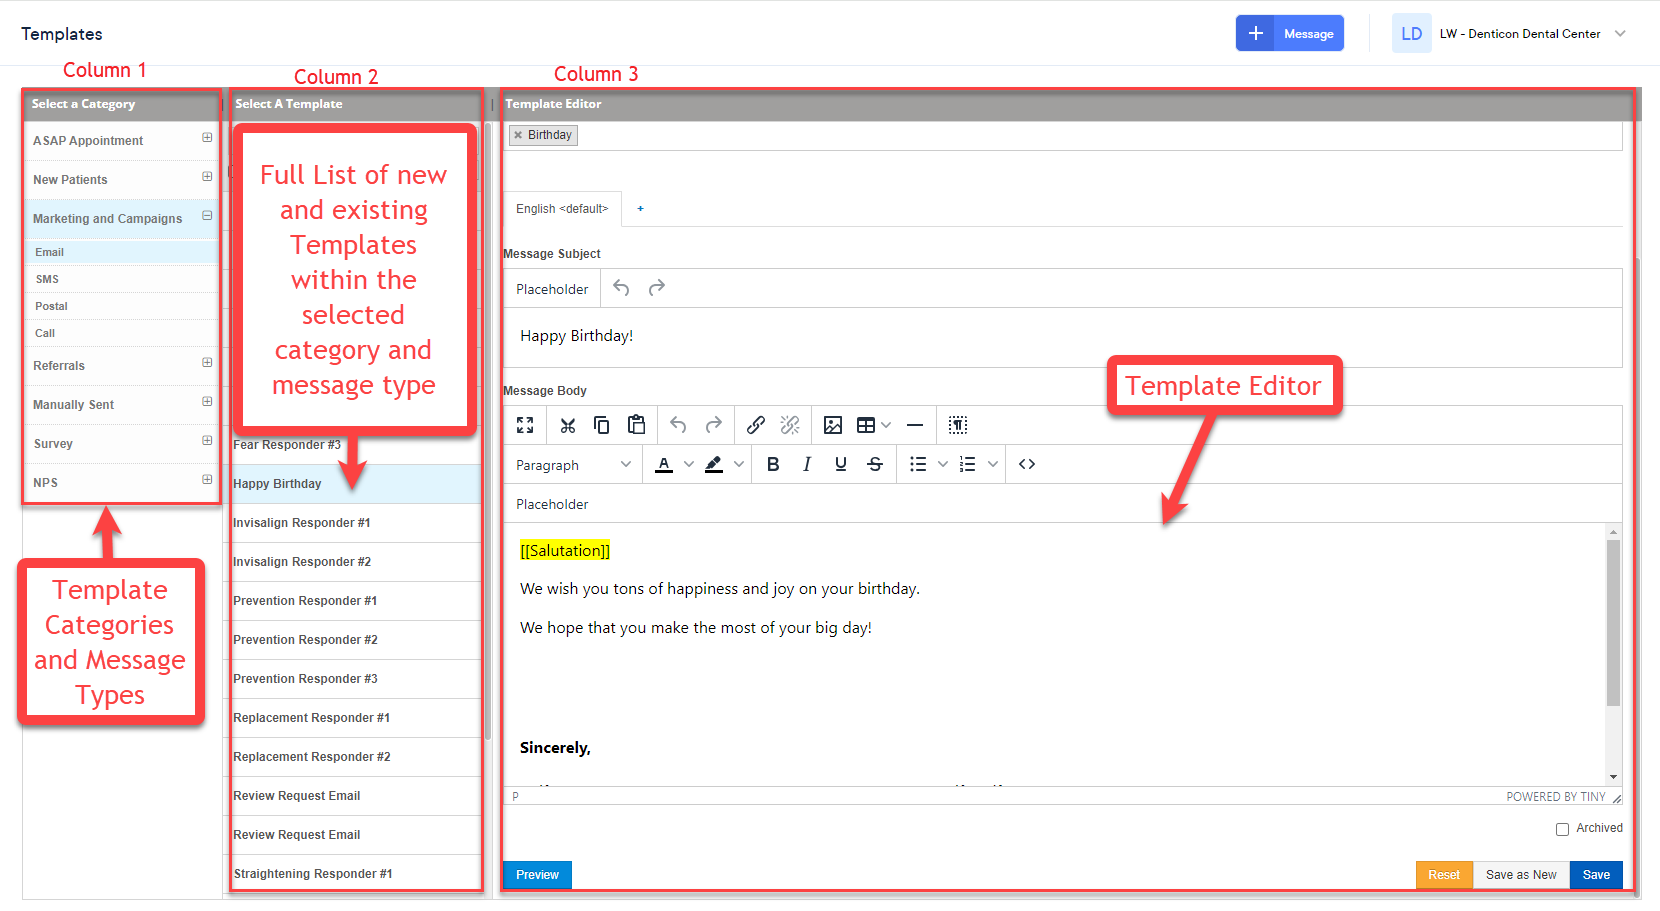This screenshot has width=1660, height=911.
Task: Redo in the Message Subject toolbar
Action: tap(657, 288)
